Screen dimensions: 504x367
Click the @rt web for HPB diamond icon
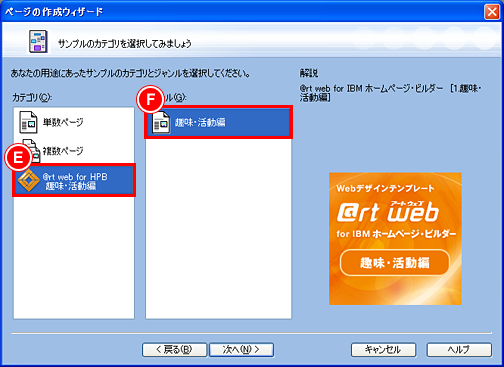point(29,180)
